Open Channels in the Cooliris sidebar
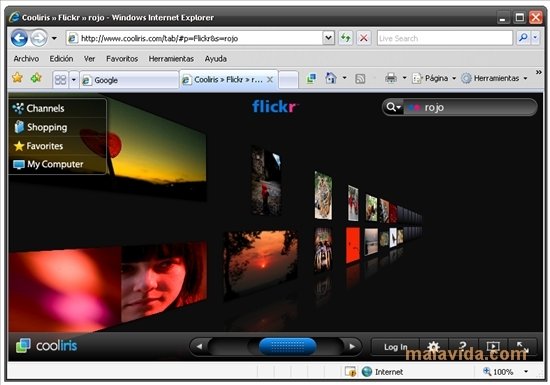550x385 pixels. 57,108
